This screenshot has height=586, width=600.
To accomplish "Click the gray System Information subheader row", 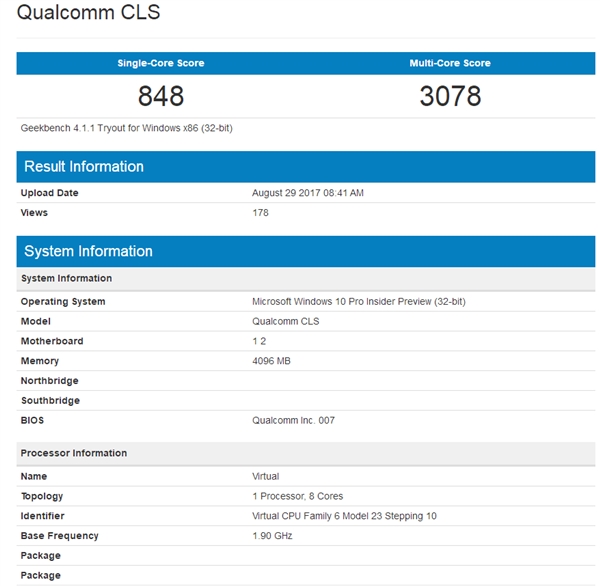I will 66,278.
